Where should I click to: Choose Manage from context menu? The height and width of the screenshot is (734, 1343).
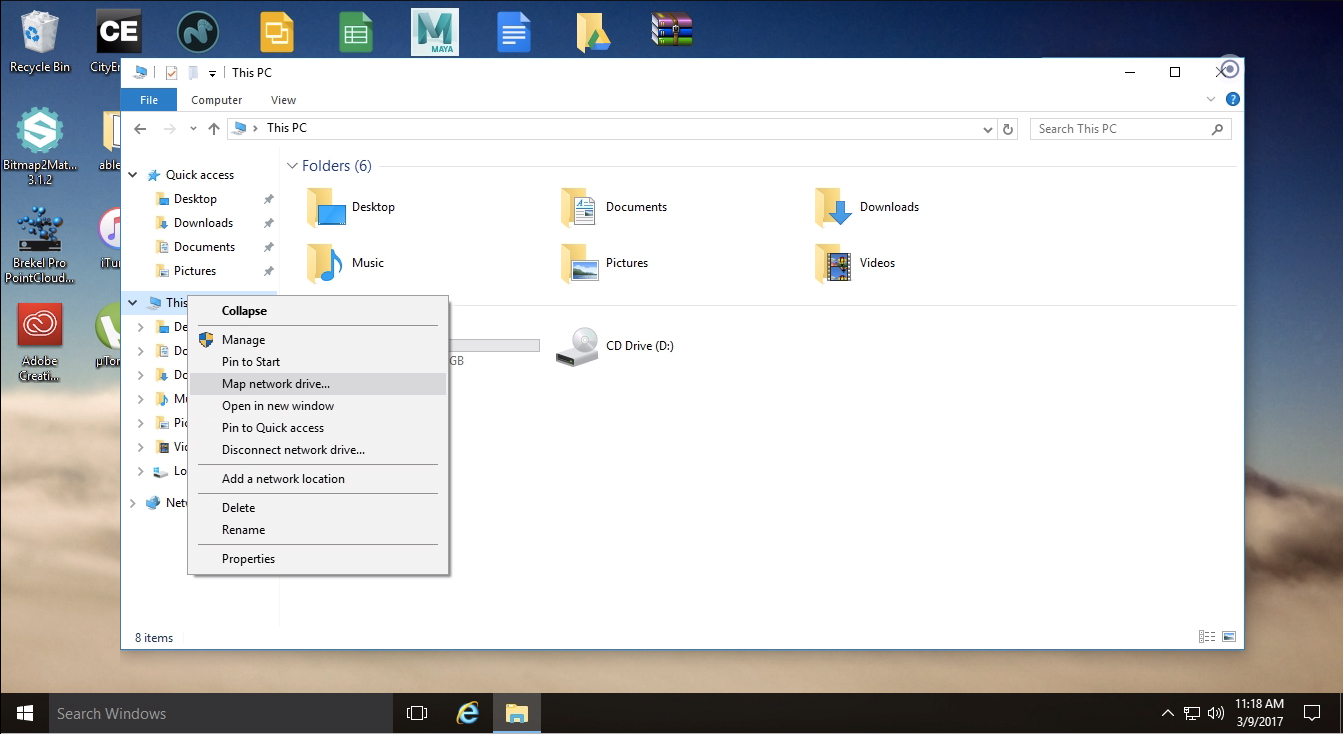point(317,340)
